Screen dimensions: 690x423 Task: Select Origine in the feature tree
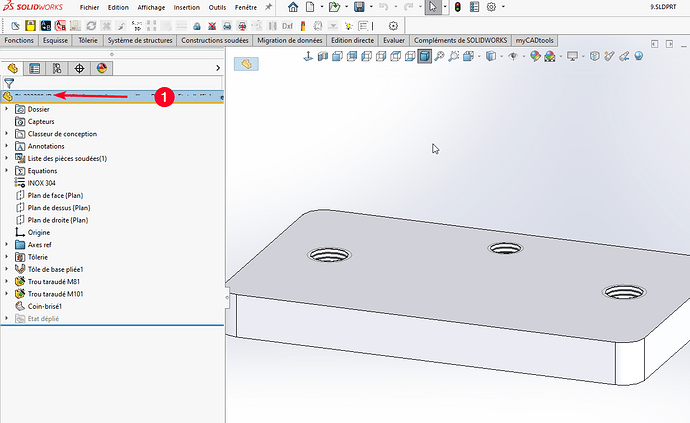click(x=39, y=232)
